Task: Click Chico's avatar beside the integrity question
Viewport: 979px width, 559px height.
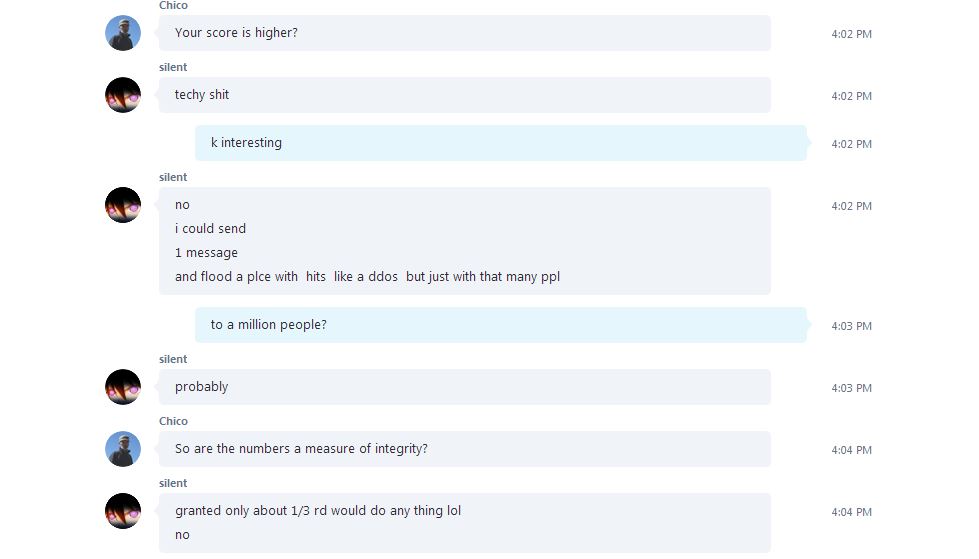Action: click(123, 448)
